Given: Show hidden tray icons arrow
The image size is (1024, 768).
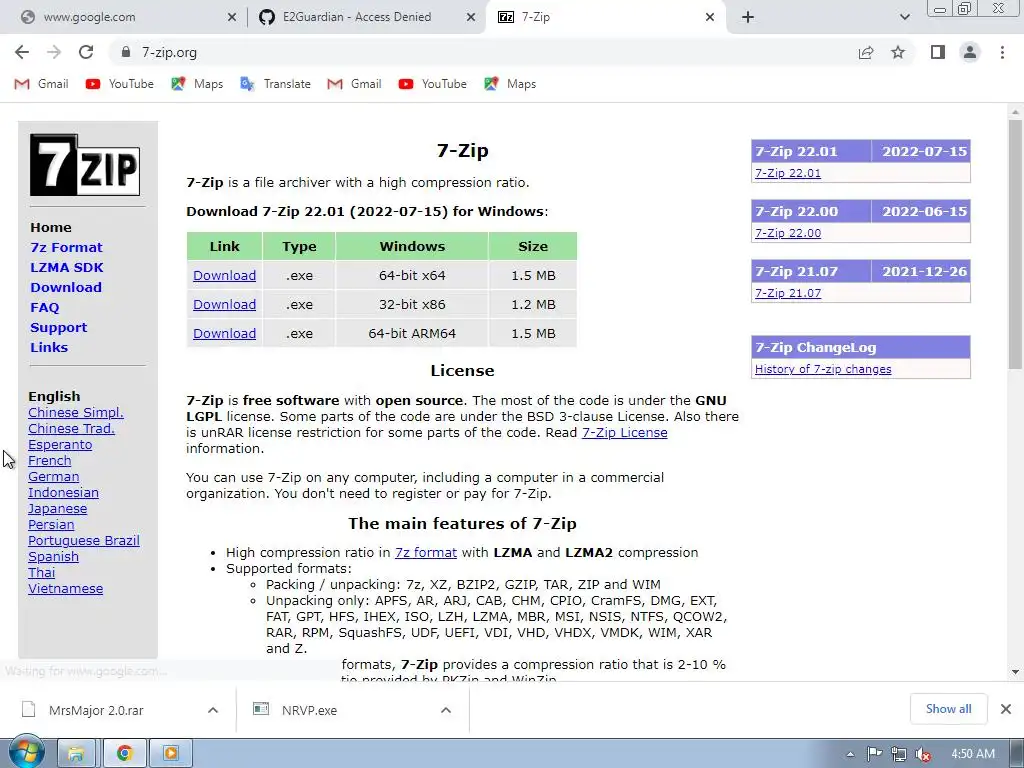Looking at the screenshot, I should [x=850, y=754].
